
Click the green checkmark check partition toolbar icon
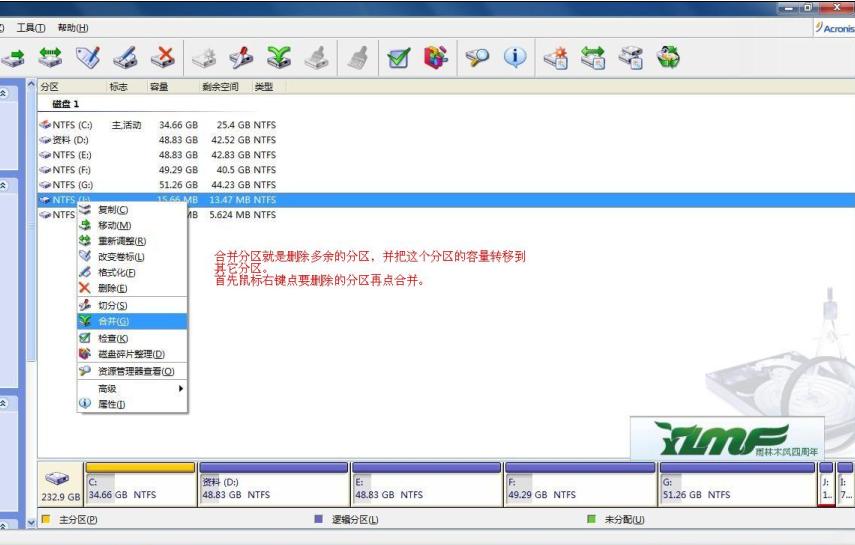point(398,57)
